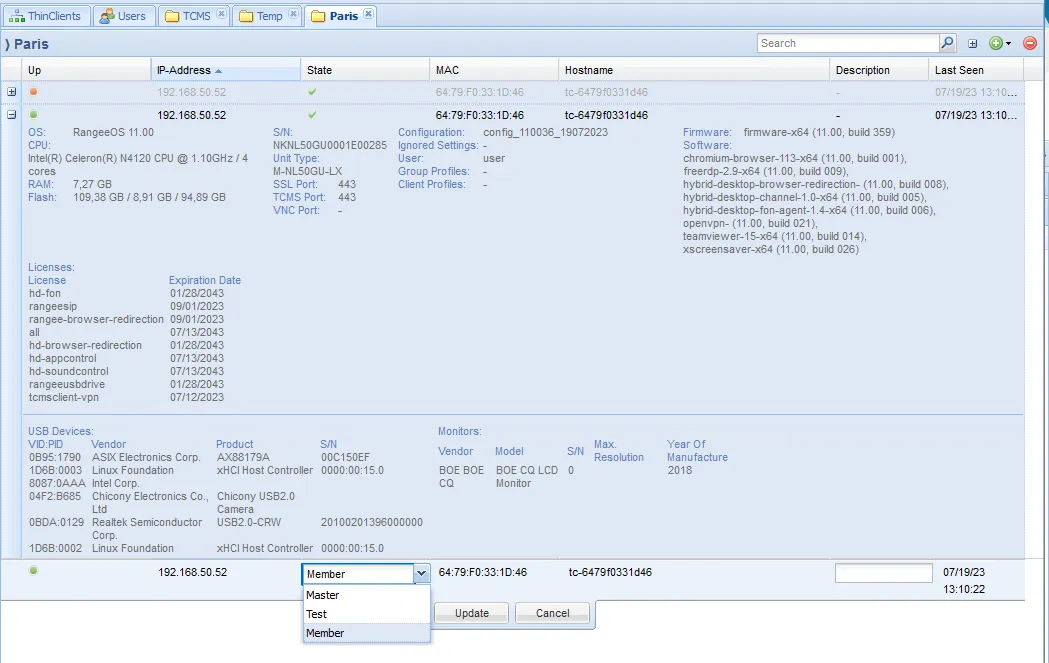Click the green checkmark in expanded row
The image size is (1049, 663).
tap(312, 114)
